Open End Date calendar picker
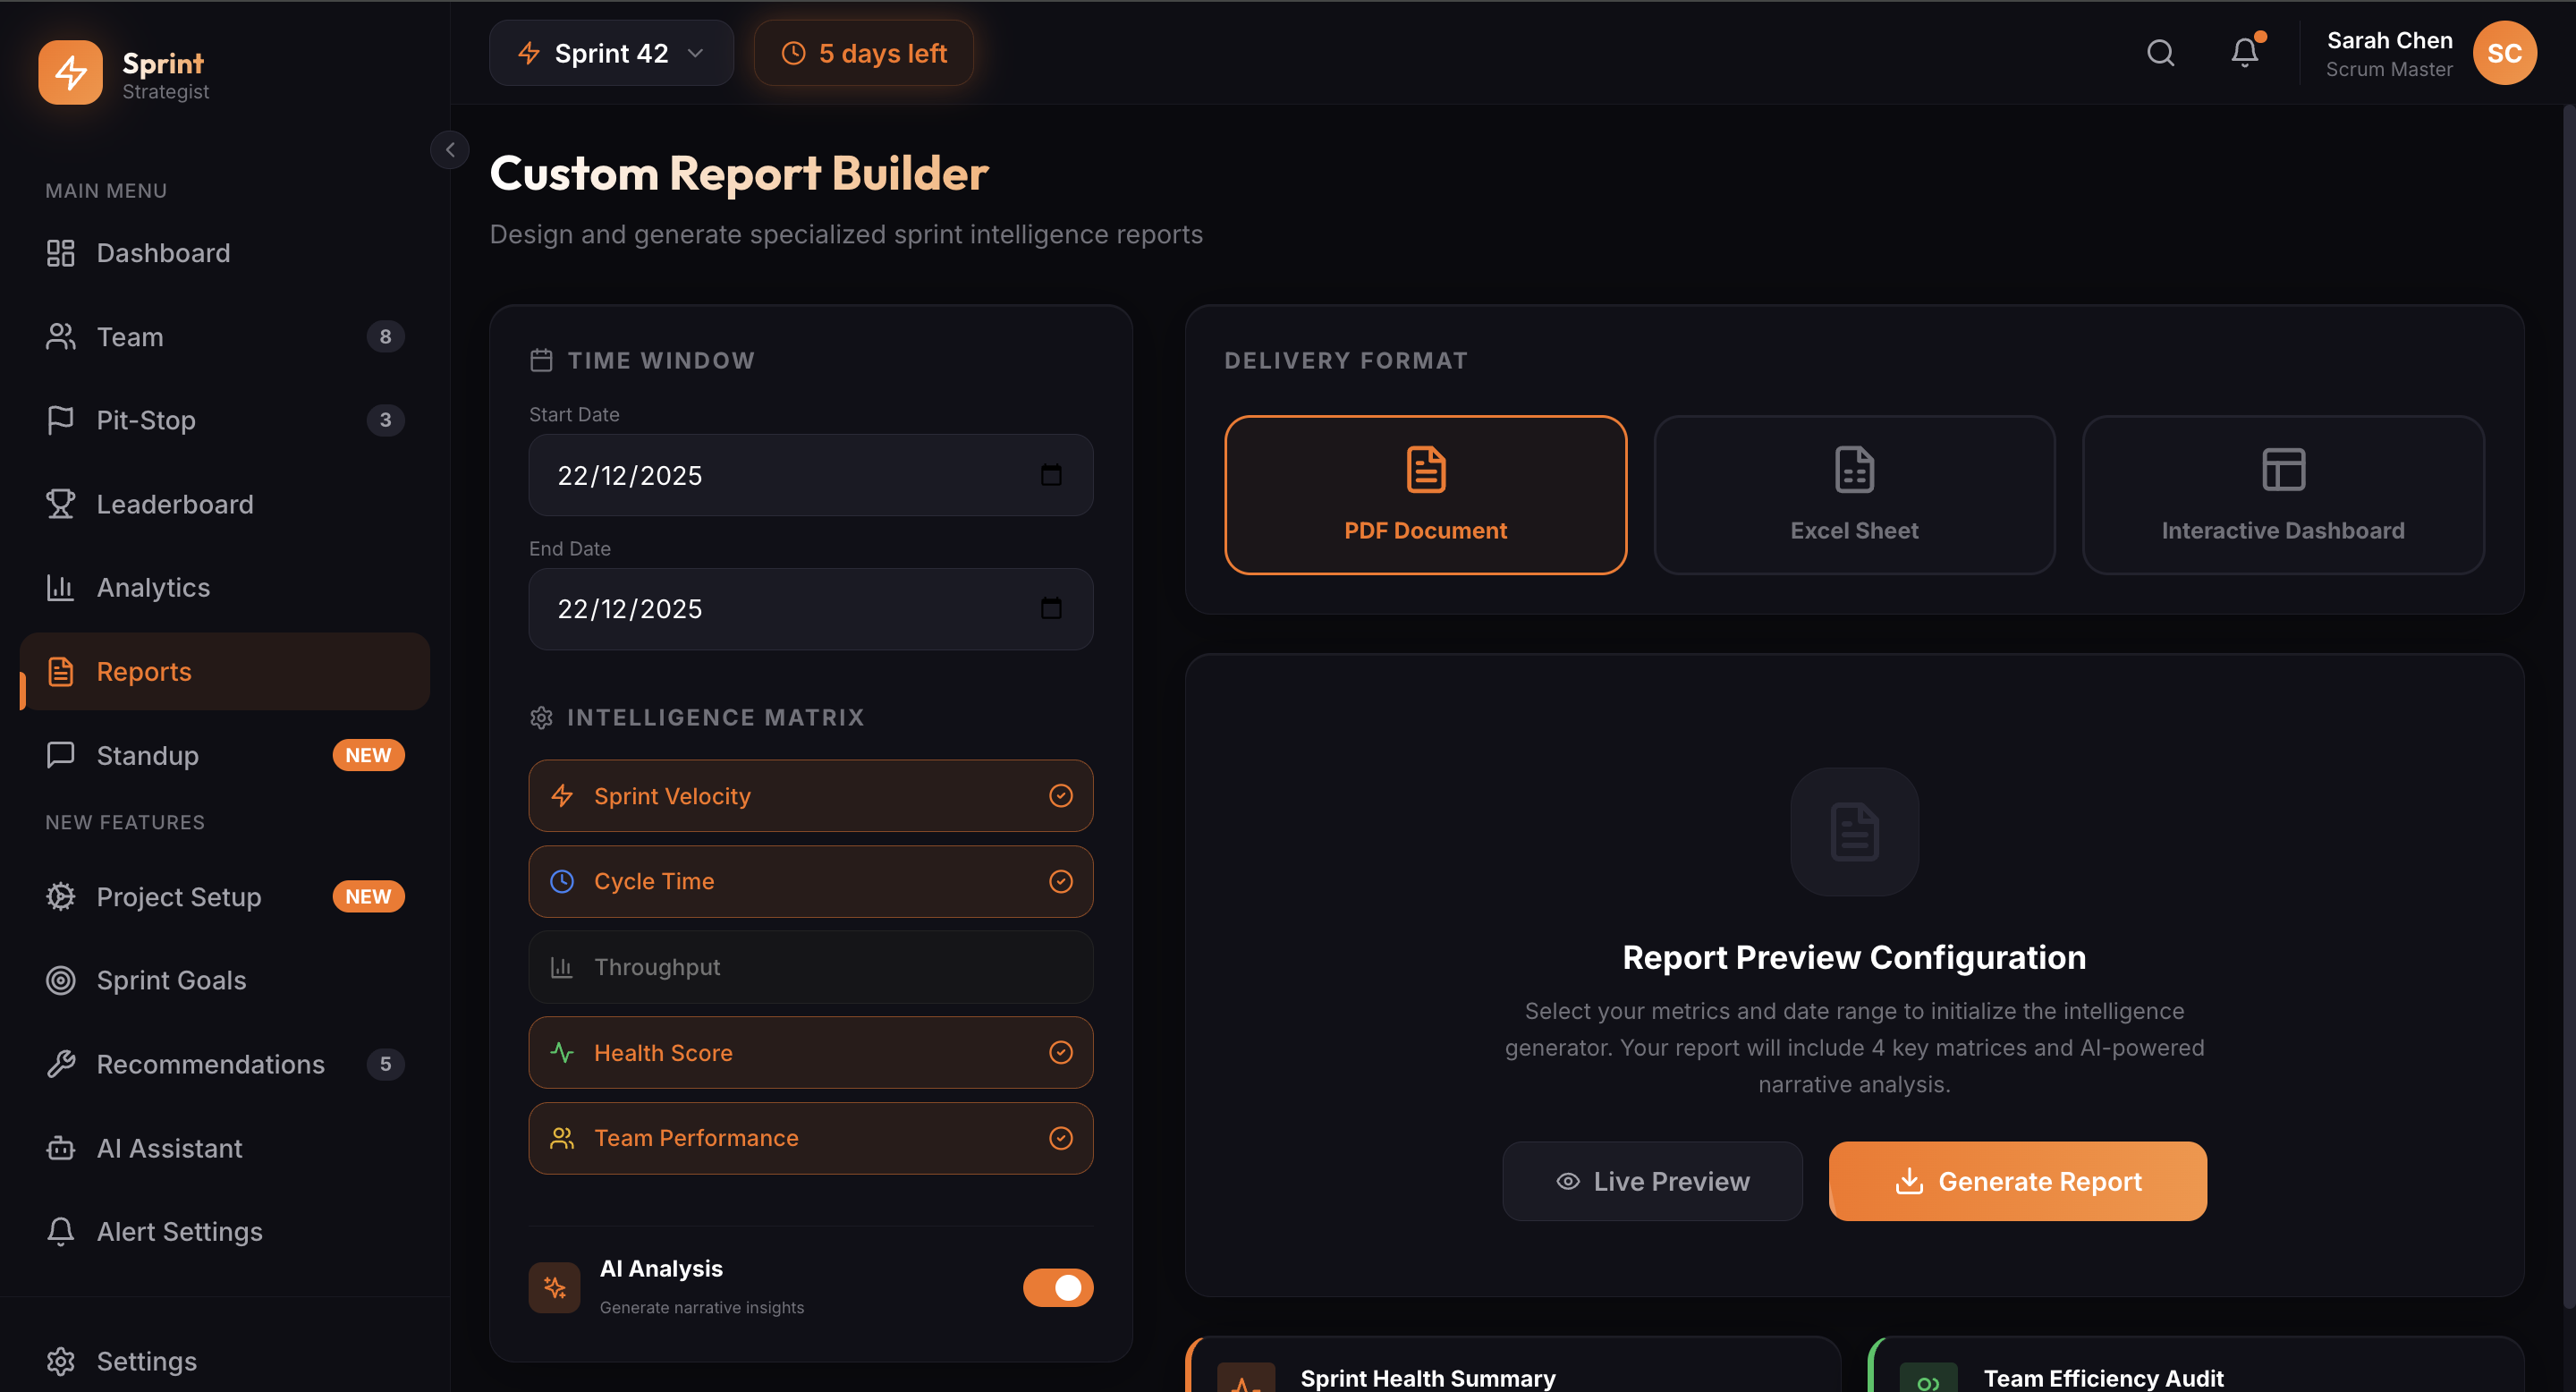2576x1392 pixels. pos(1050,609)
